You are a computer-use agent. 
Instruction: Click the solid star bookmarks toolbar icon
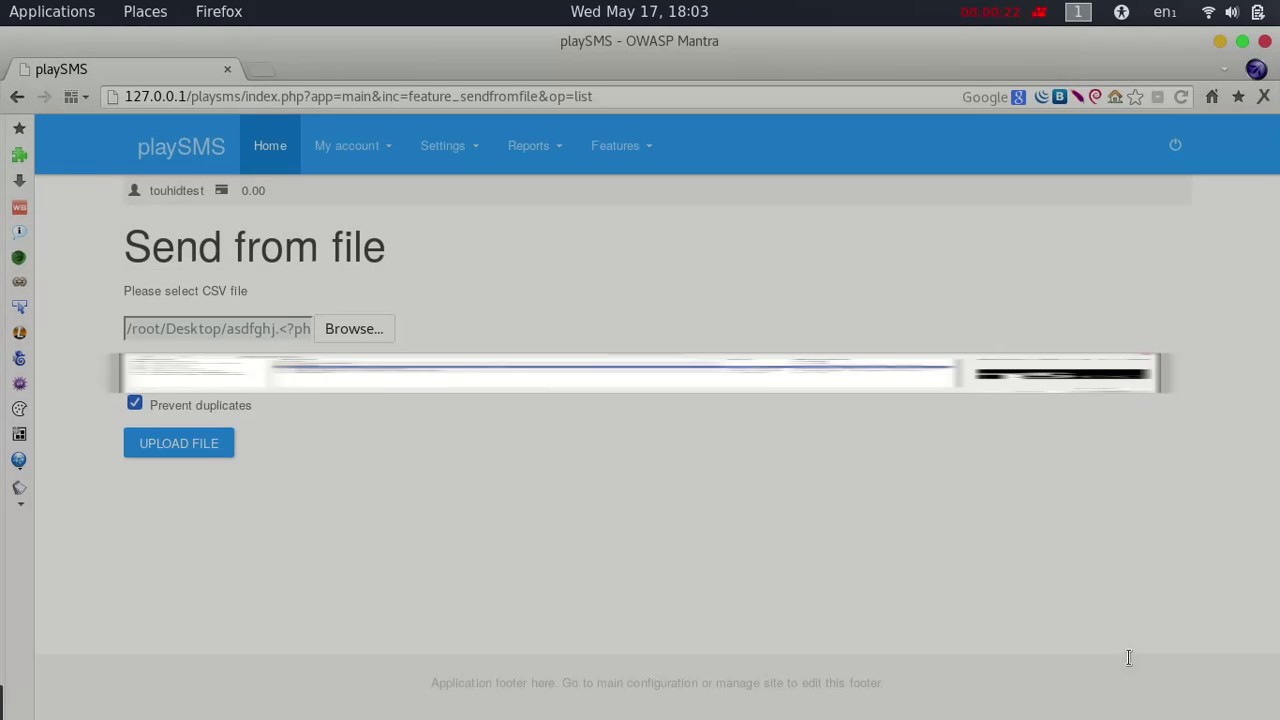(1238, 97)
